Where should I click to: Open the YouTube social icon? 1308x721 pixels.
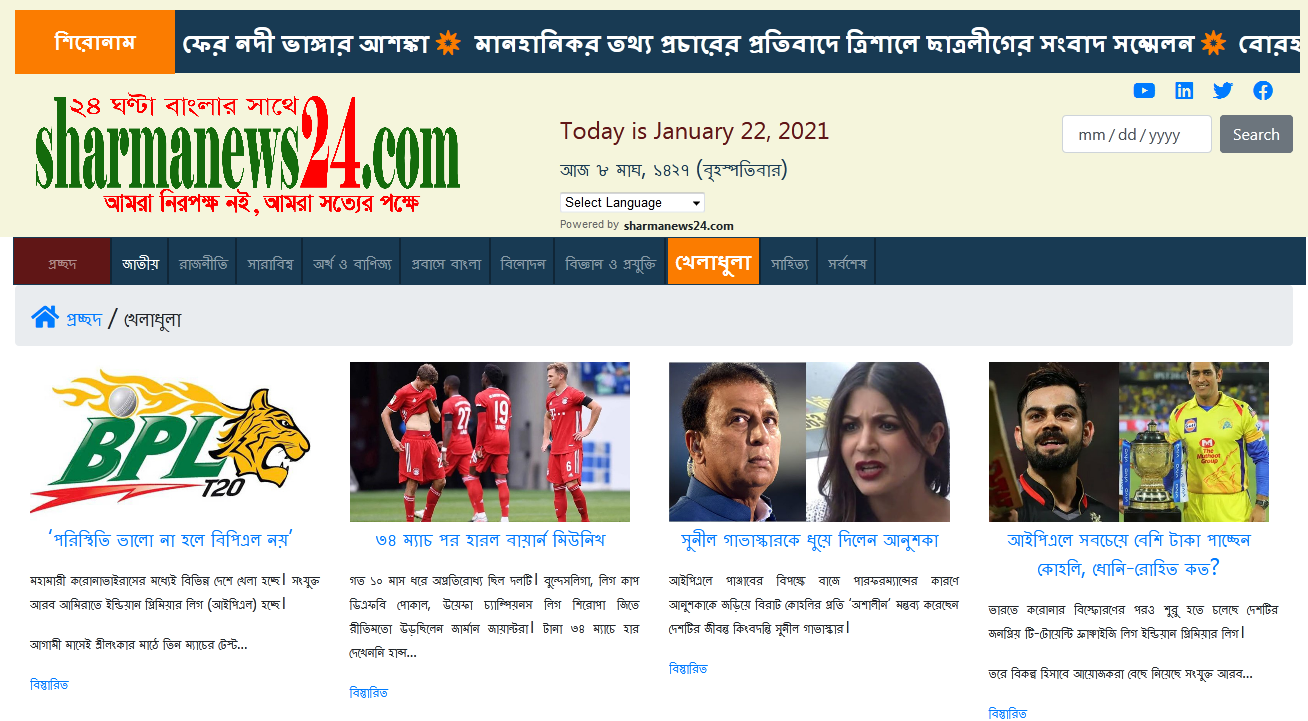pos(1144,91)
